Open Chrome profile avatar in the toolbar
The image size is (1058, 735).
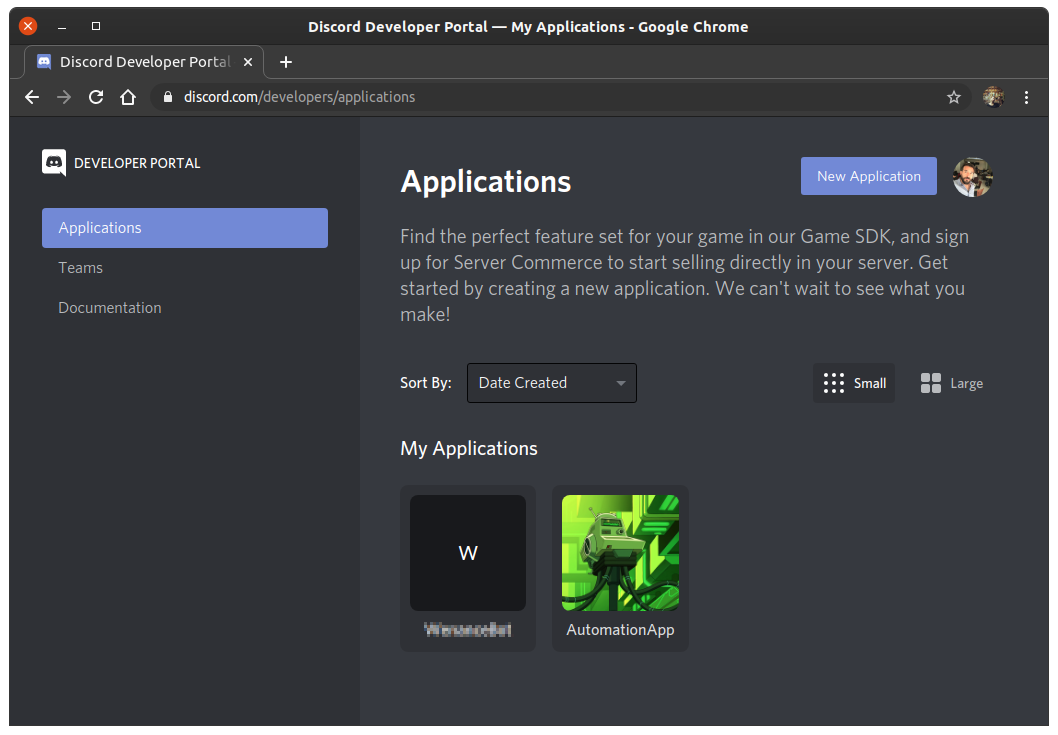click(x=993, y=97)
